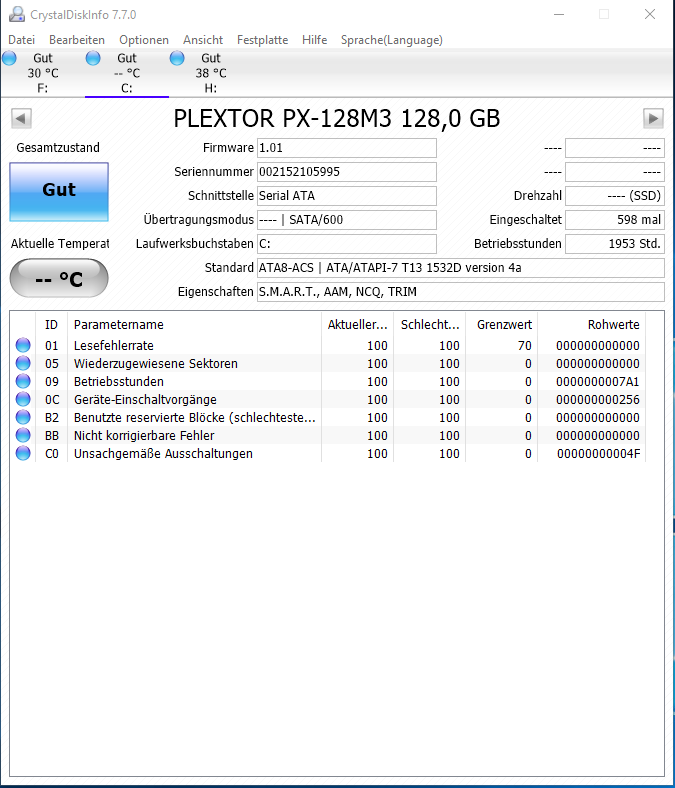675x788 pixels.
Task: Select the C: drive status orb
Action: point(93,58)
